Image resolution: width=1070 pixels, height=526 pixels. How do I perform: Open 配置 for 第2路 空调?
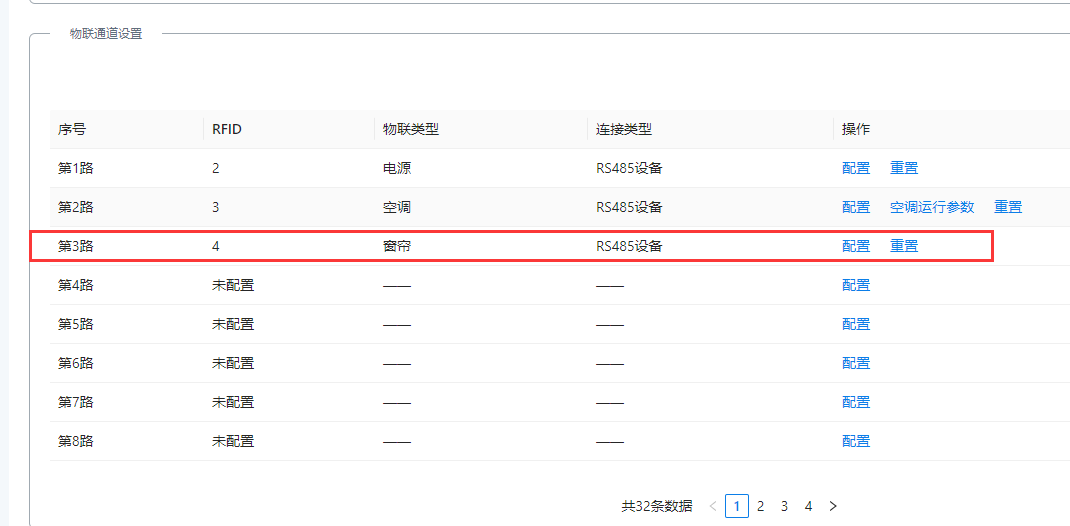pyautogui.click(x=856, y=207)
